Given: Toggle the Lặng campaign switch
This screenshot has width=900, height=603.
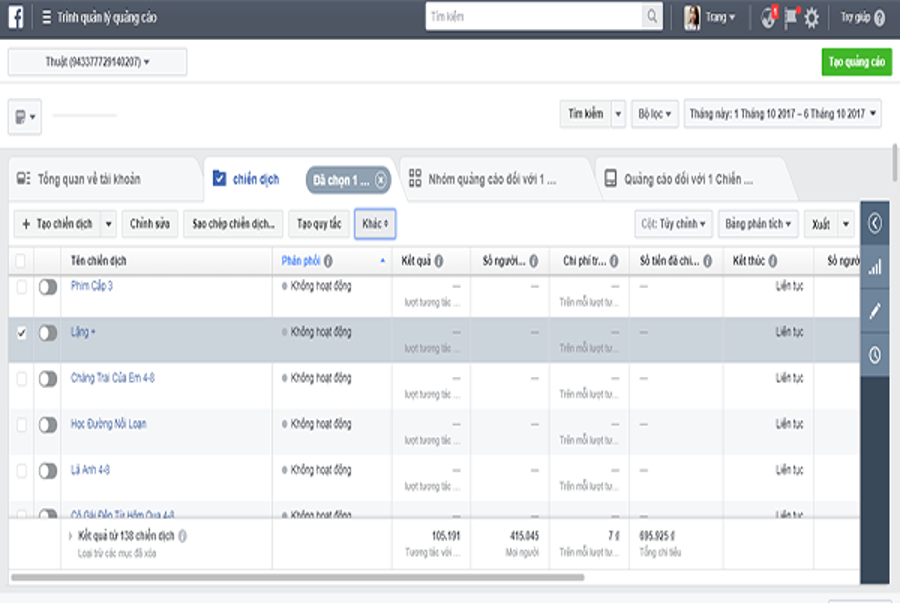Looking at the screenshot, I should point(48,333).
